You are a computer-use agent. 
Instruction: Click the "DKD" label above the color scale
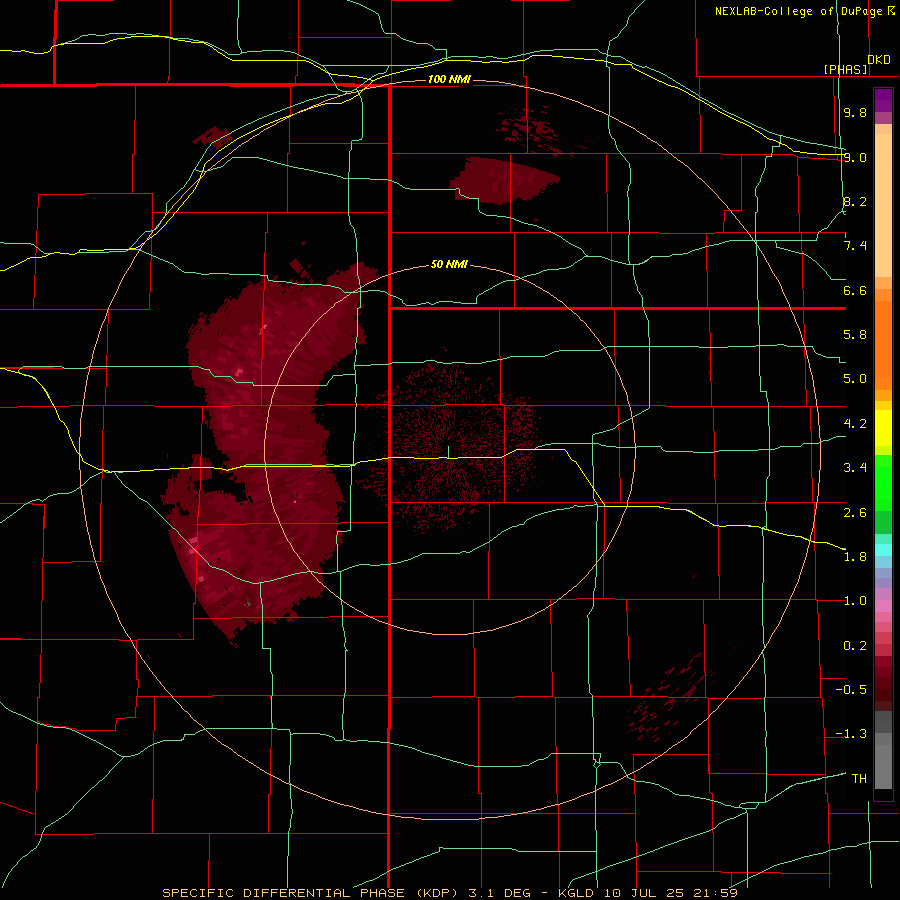(x=879, y=60)
